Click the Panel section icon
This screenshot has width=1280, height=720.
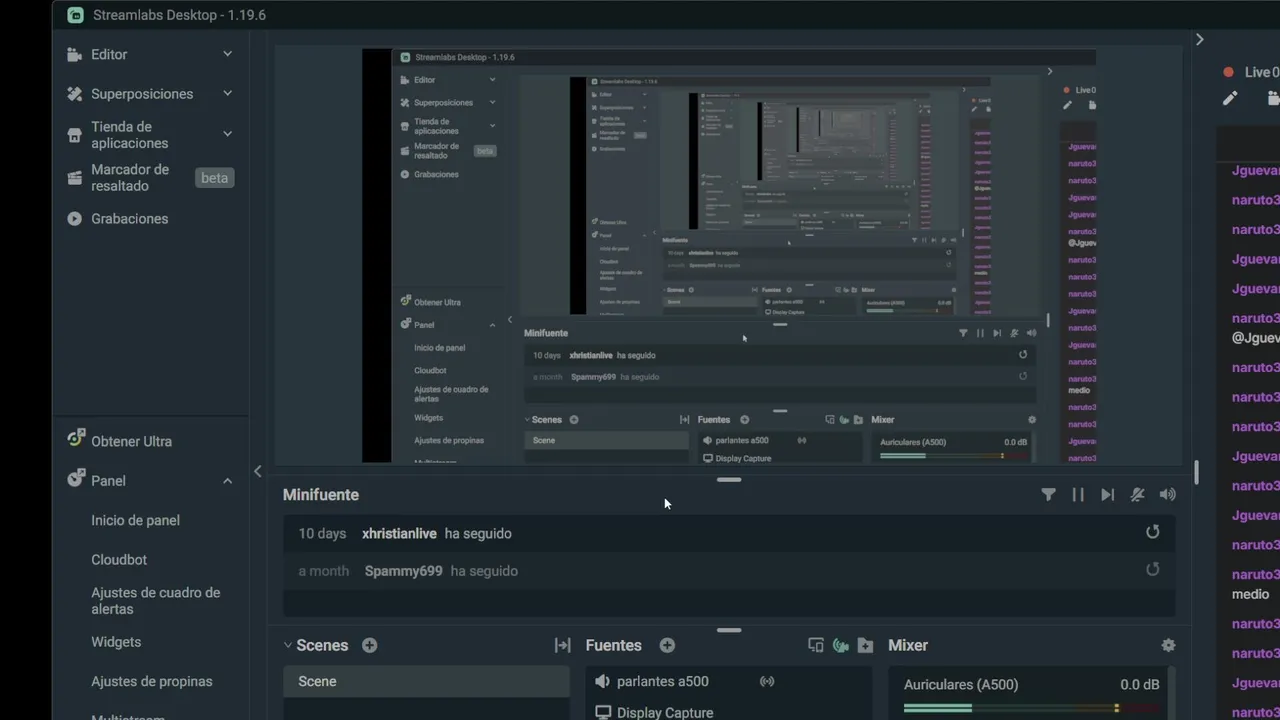pyautogui.click(x=75, y=478)
